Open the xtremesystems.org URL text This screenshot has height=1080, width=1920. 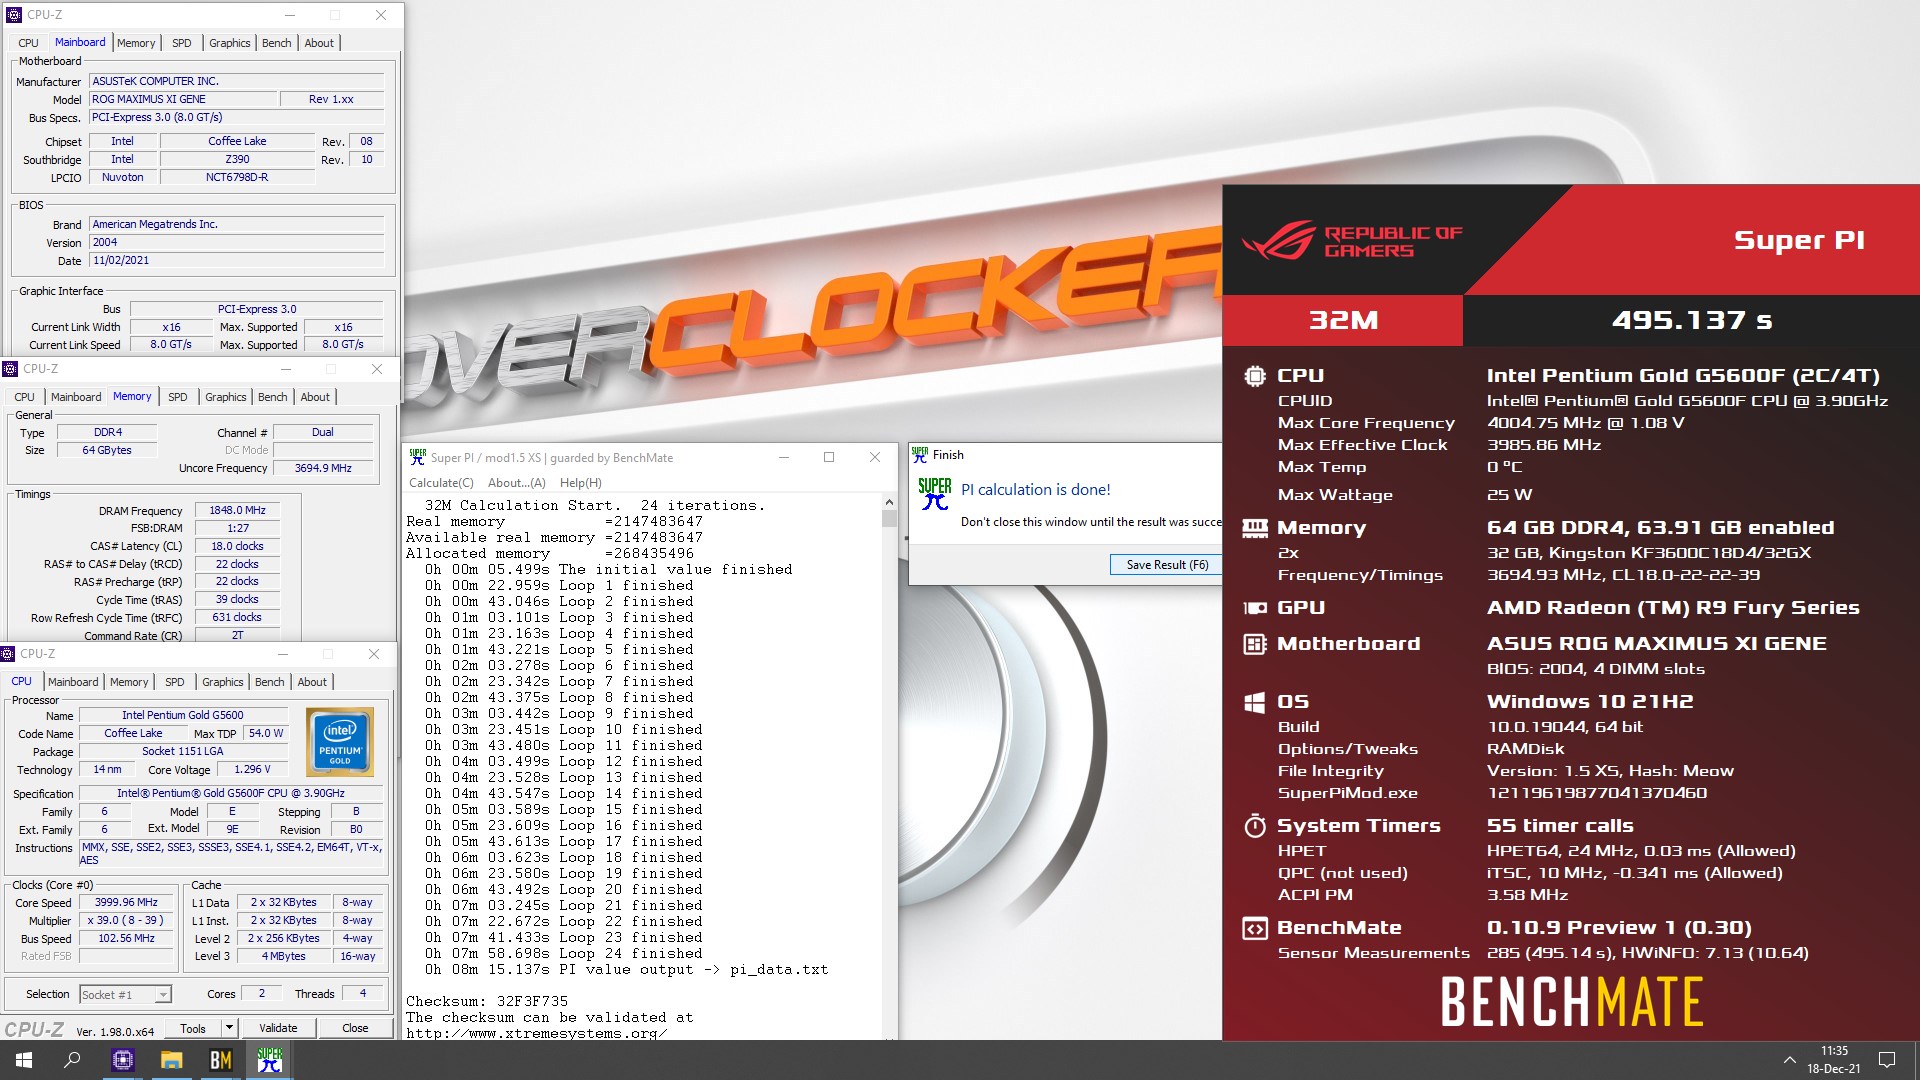[536, 1033]
